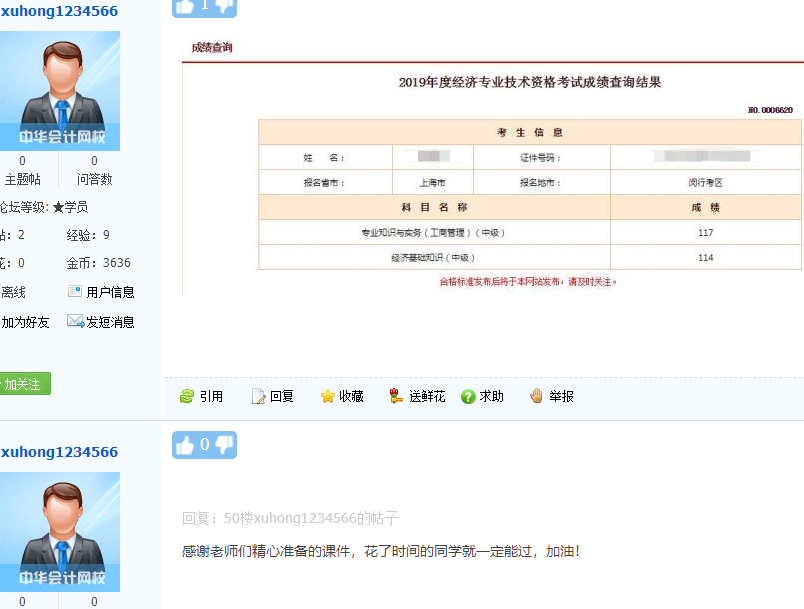Click 加为好友 to add friend
804x609 pixels.
pos(25,322)
